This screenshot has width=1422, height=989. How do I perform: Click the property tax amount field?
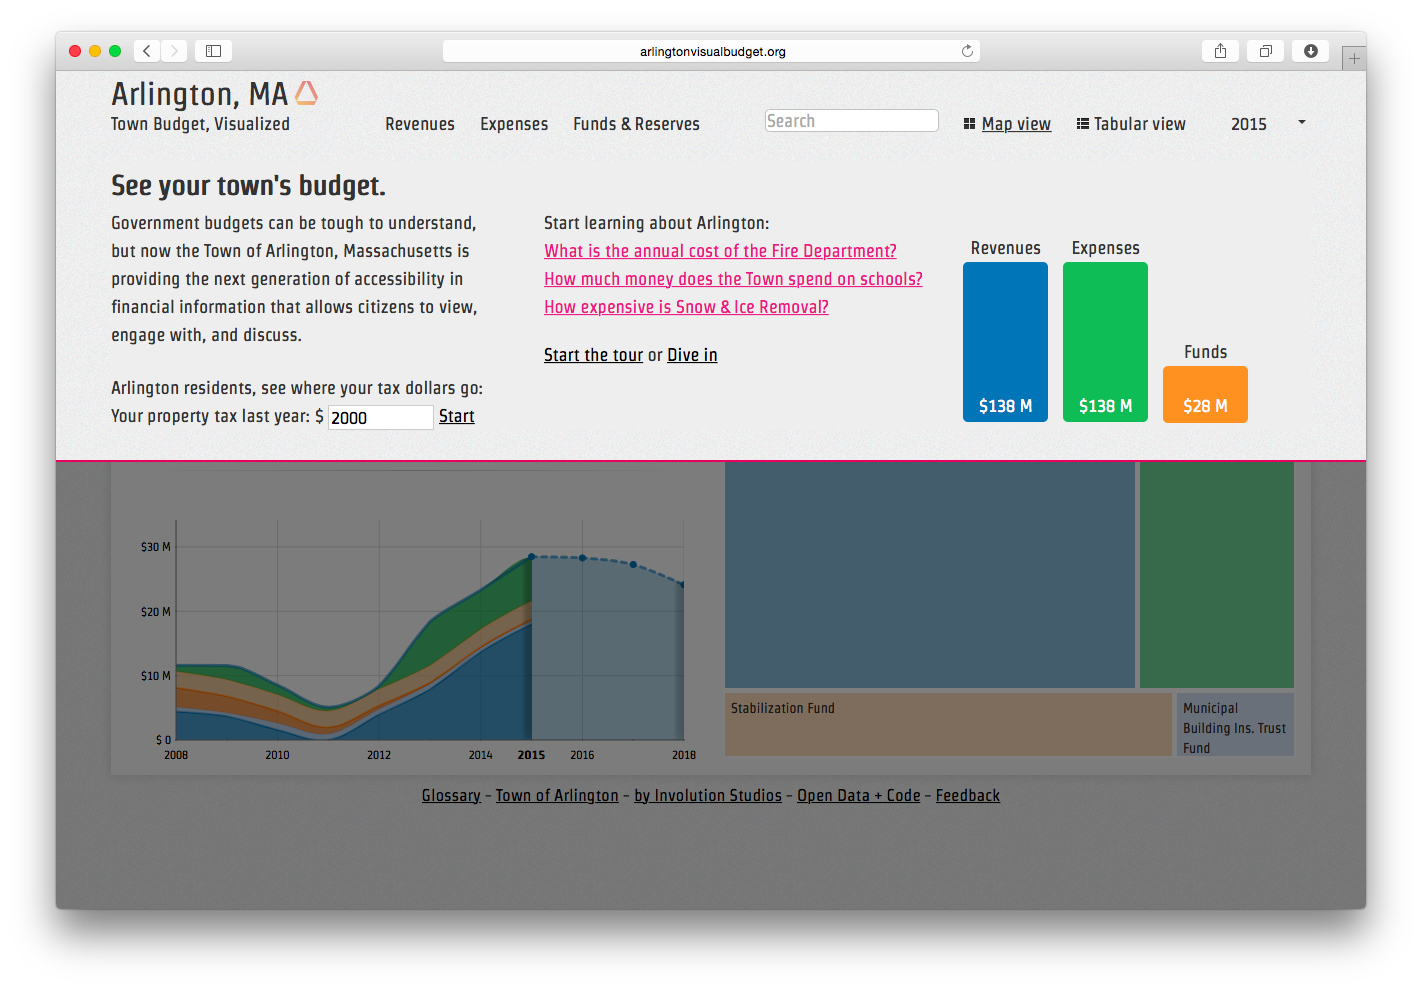381,417
